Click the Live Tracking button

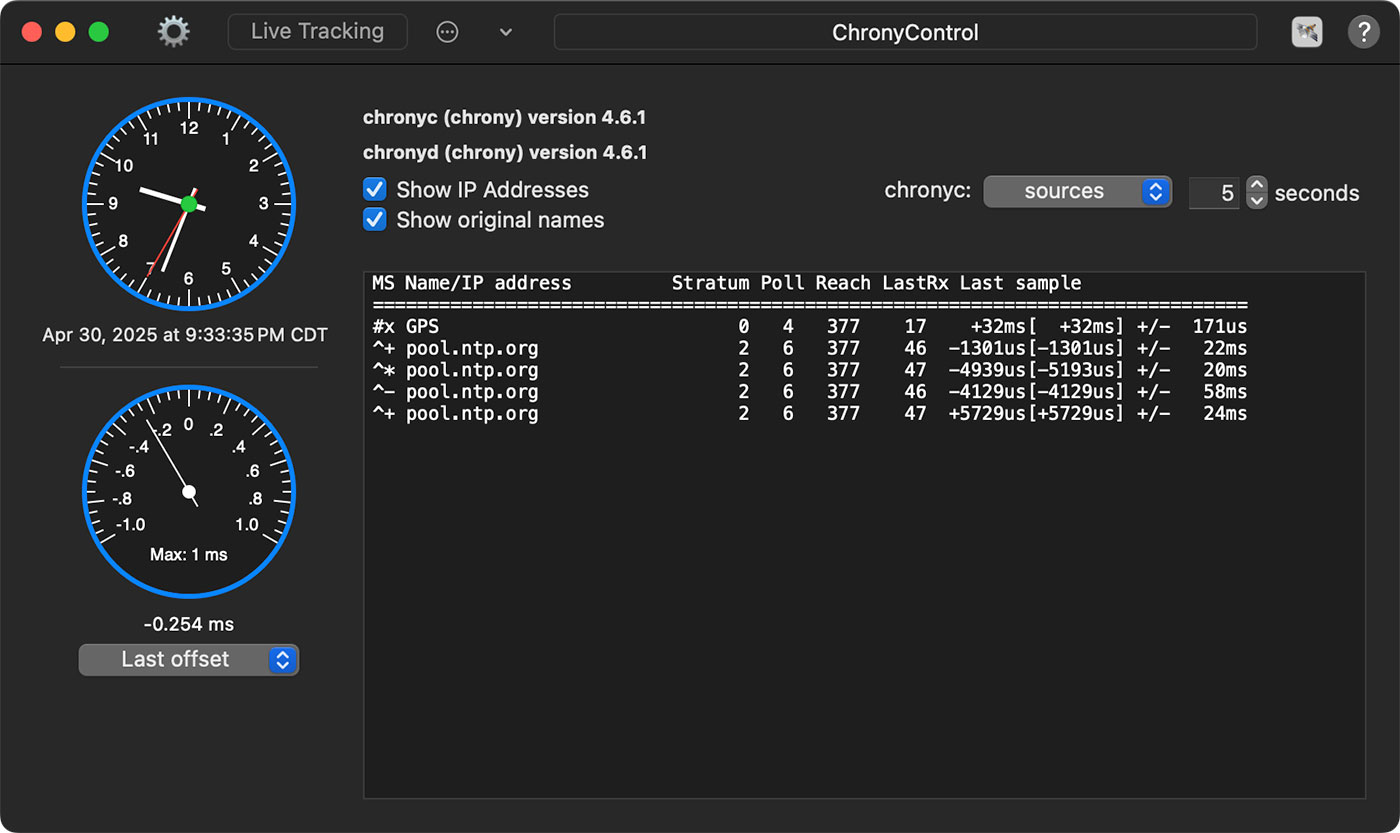pyautogui.click(x=317, y=32)
